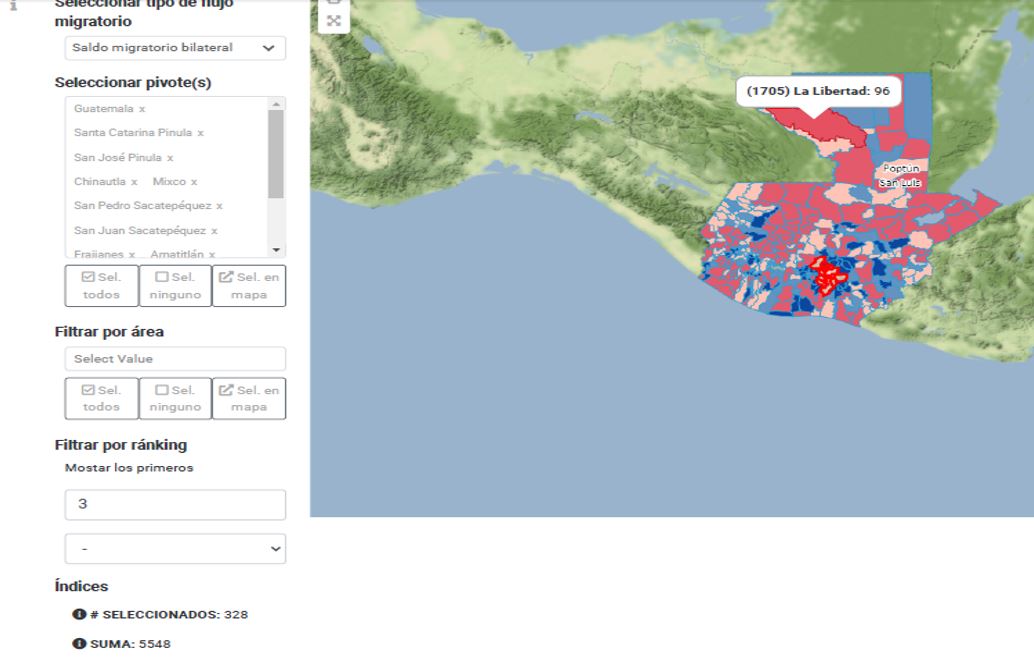Click info icon next to # SELECCIONADOS
This screenshot has height=661, width=1034.
click(79, 614)
